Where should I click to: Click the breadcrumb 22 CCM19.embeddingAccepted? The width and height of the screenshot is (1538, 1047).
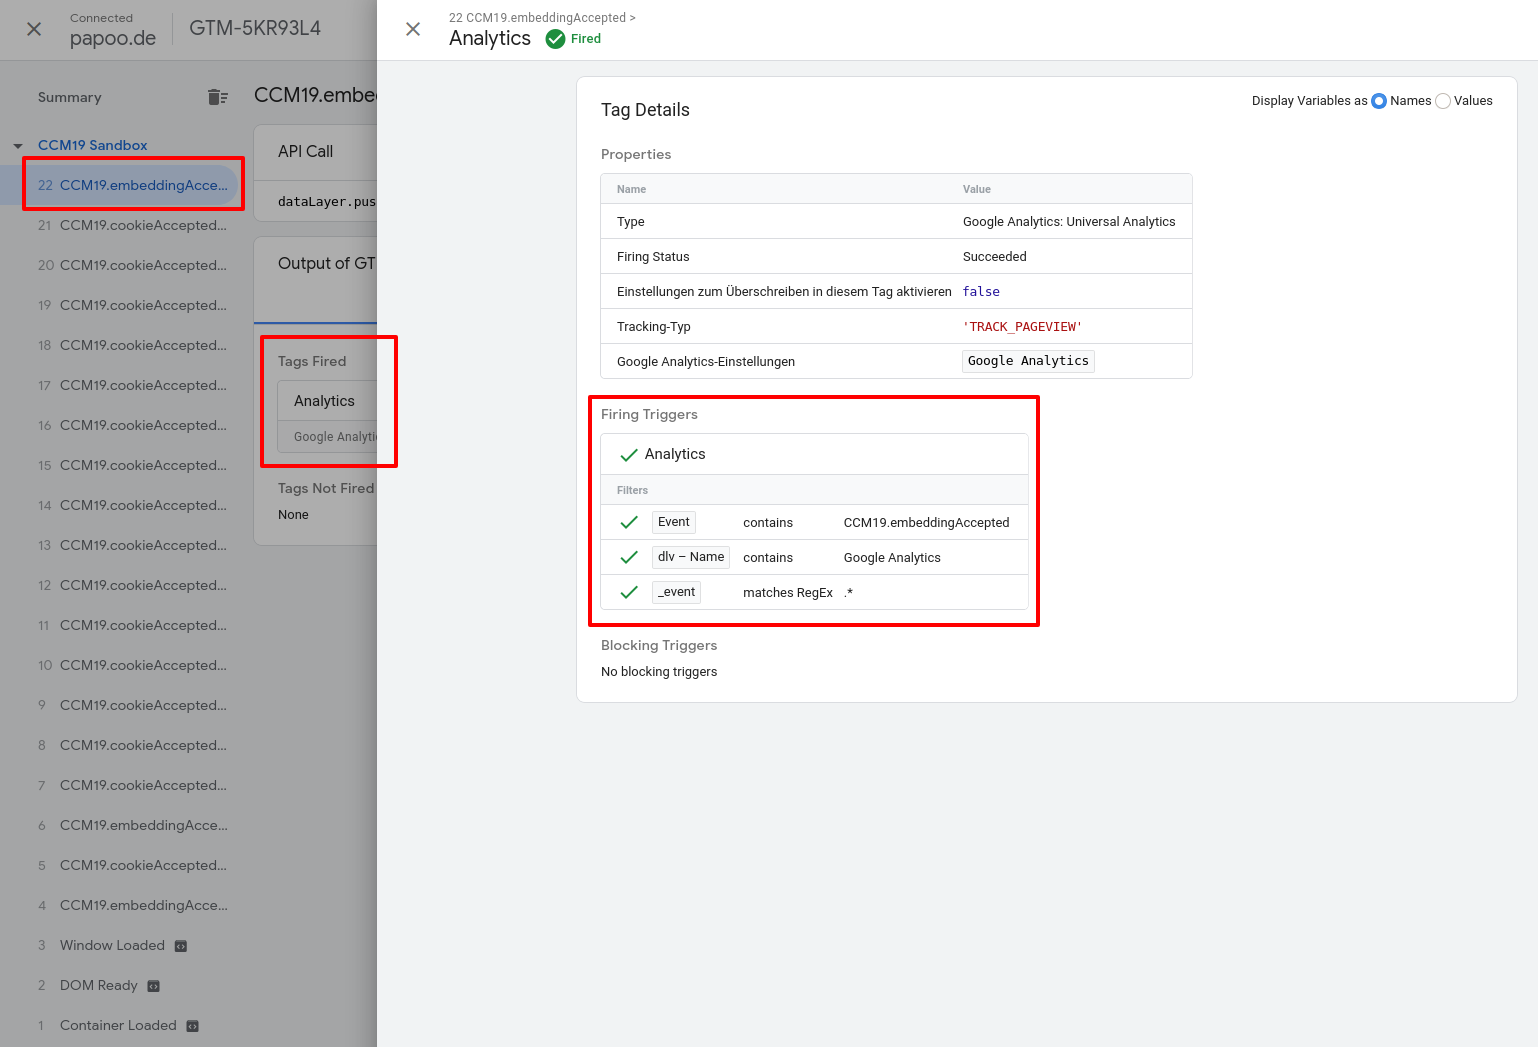coord(537,17)
